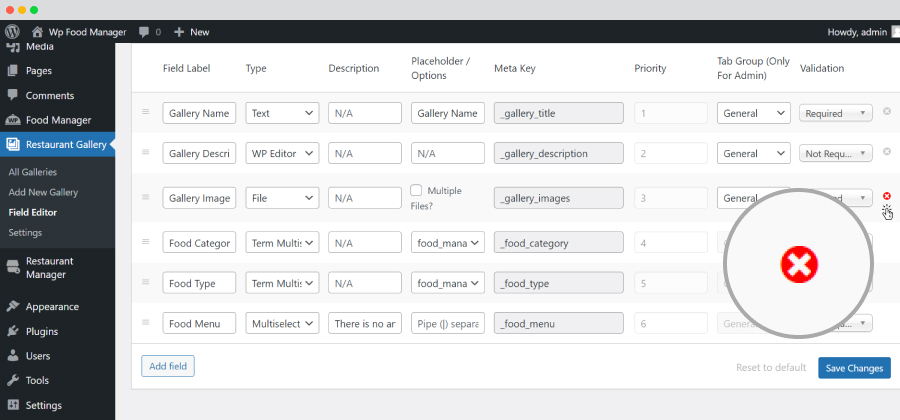Open Restaurant Manager menu
This screenshot has width=900, height=420.
click(x=57, y=267)
